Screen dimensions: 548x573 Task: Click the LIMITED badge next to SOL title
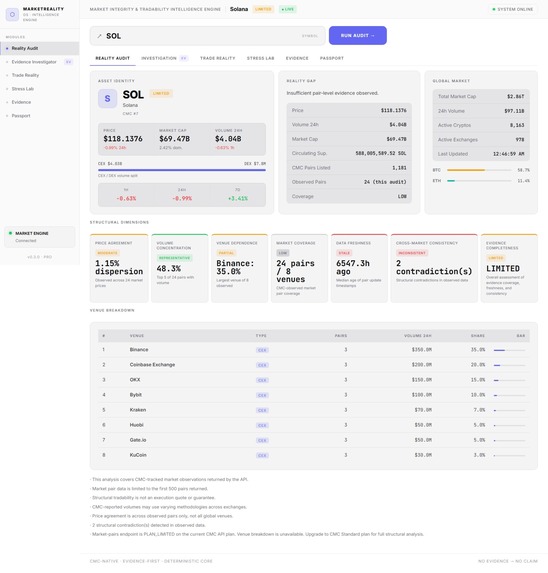pyautogui.click(x=161, y=94)
